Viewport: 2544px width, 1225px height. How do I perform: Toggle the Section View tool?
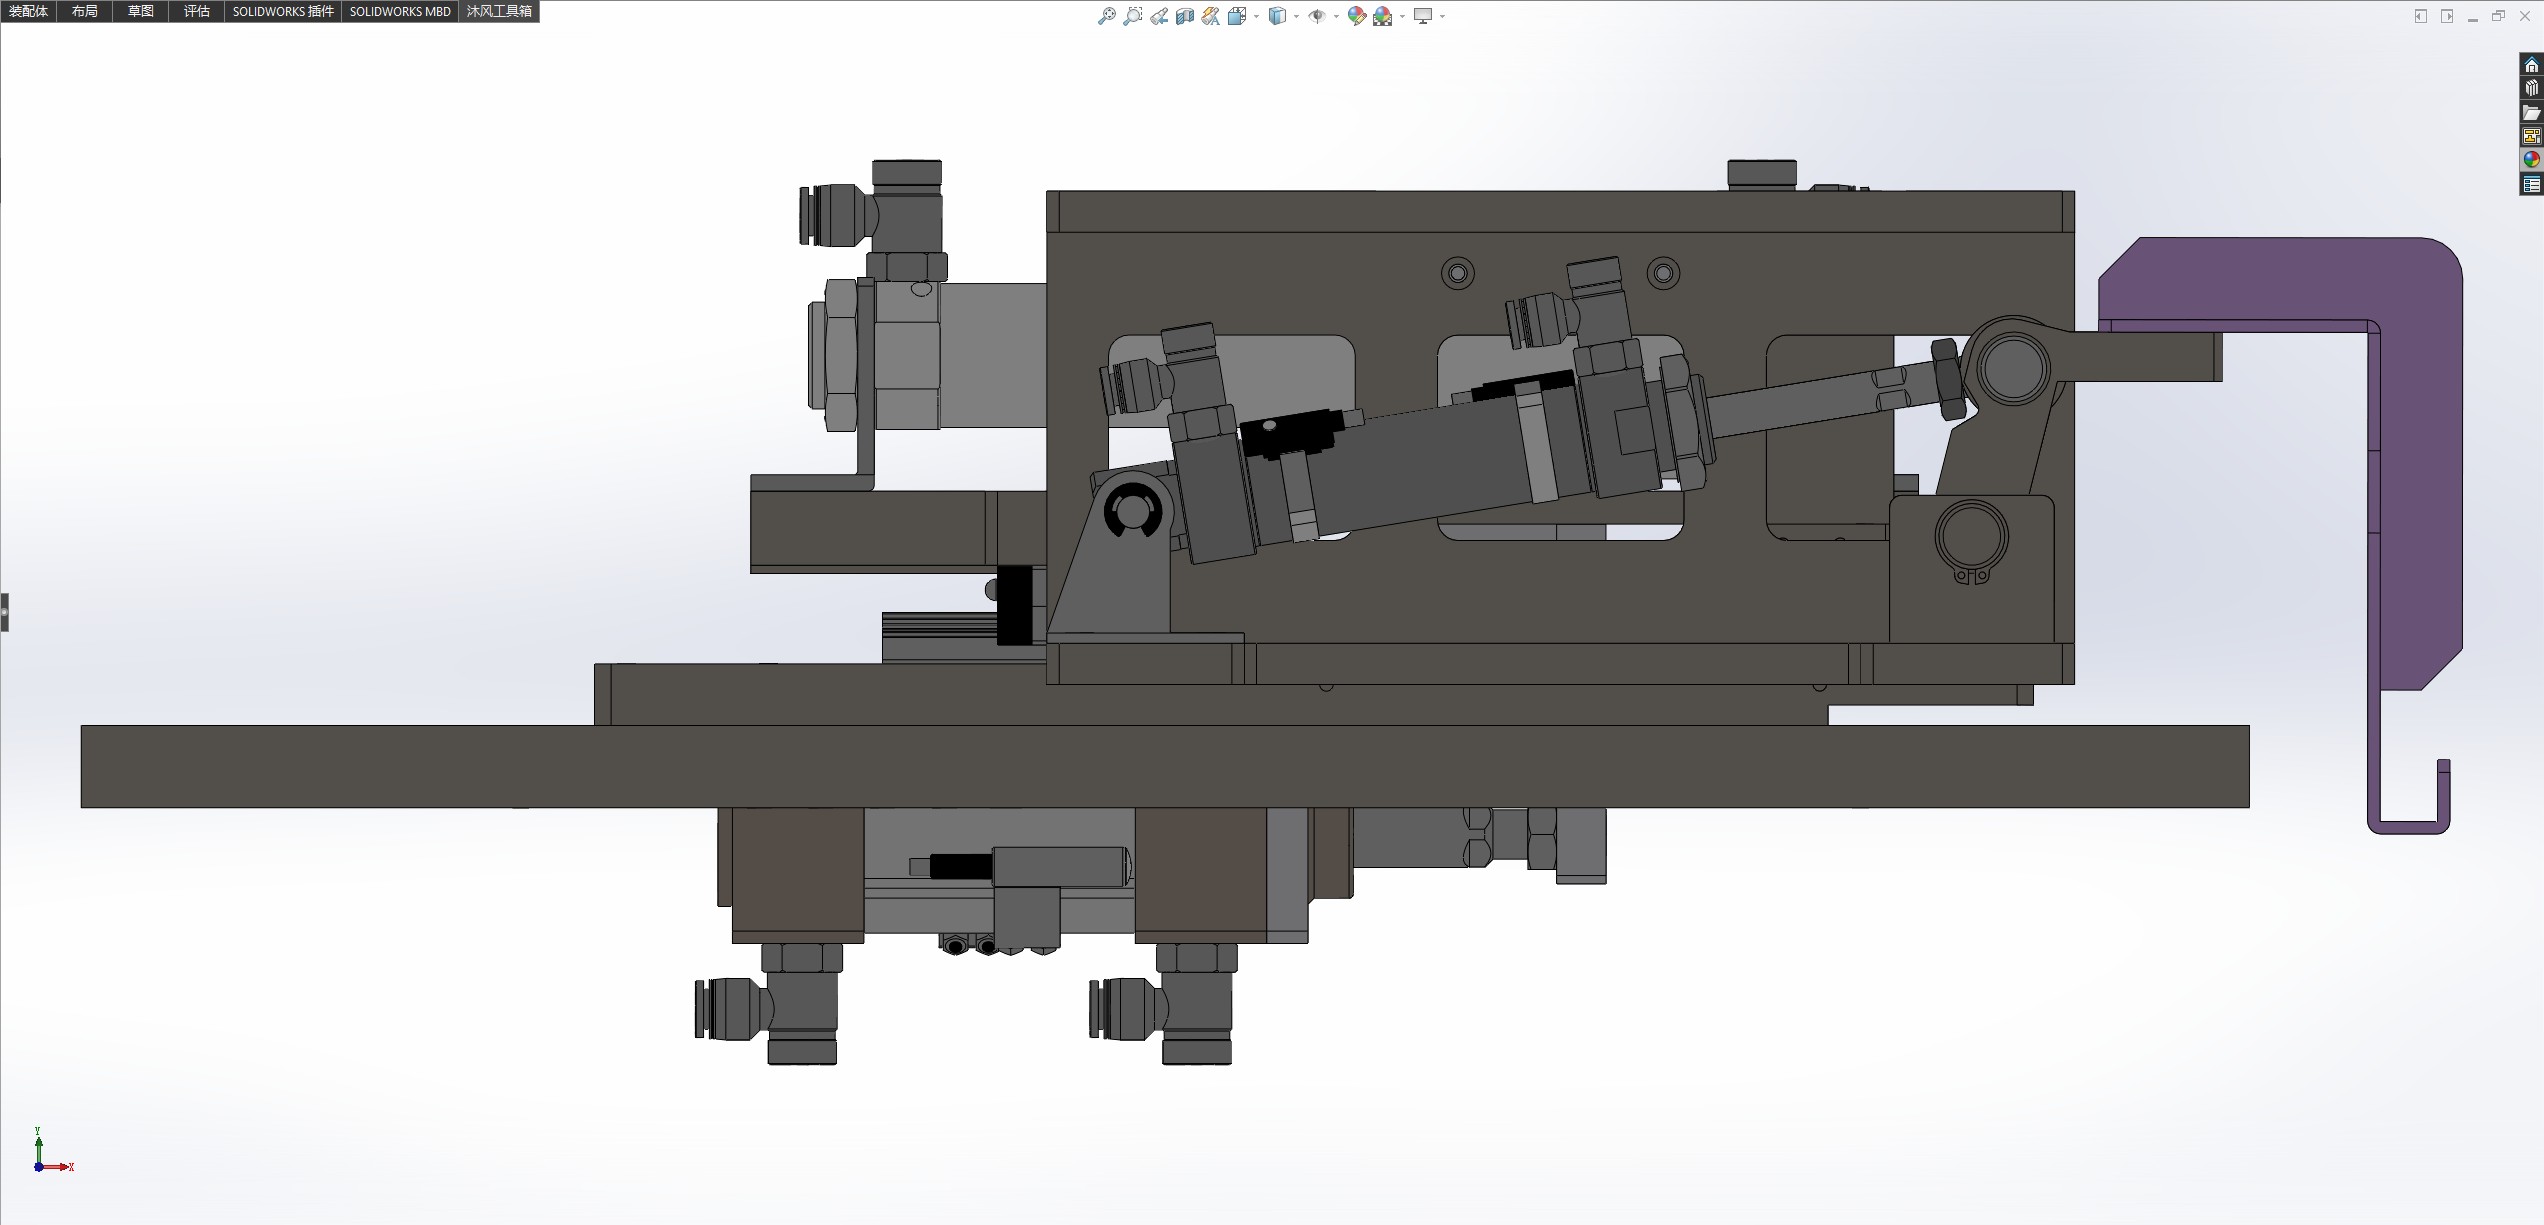pyautogui.click(x=1185, y=16)
